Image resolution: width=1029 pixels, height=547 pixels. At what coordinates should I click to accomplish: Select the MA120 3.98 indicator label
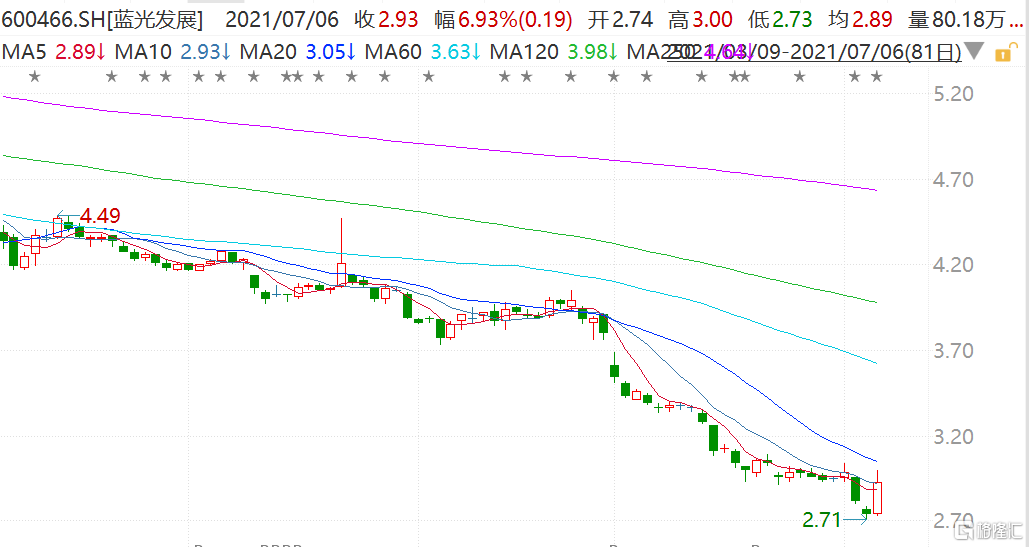[554, 51]
